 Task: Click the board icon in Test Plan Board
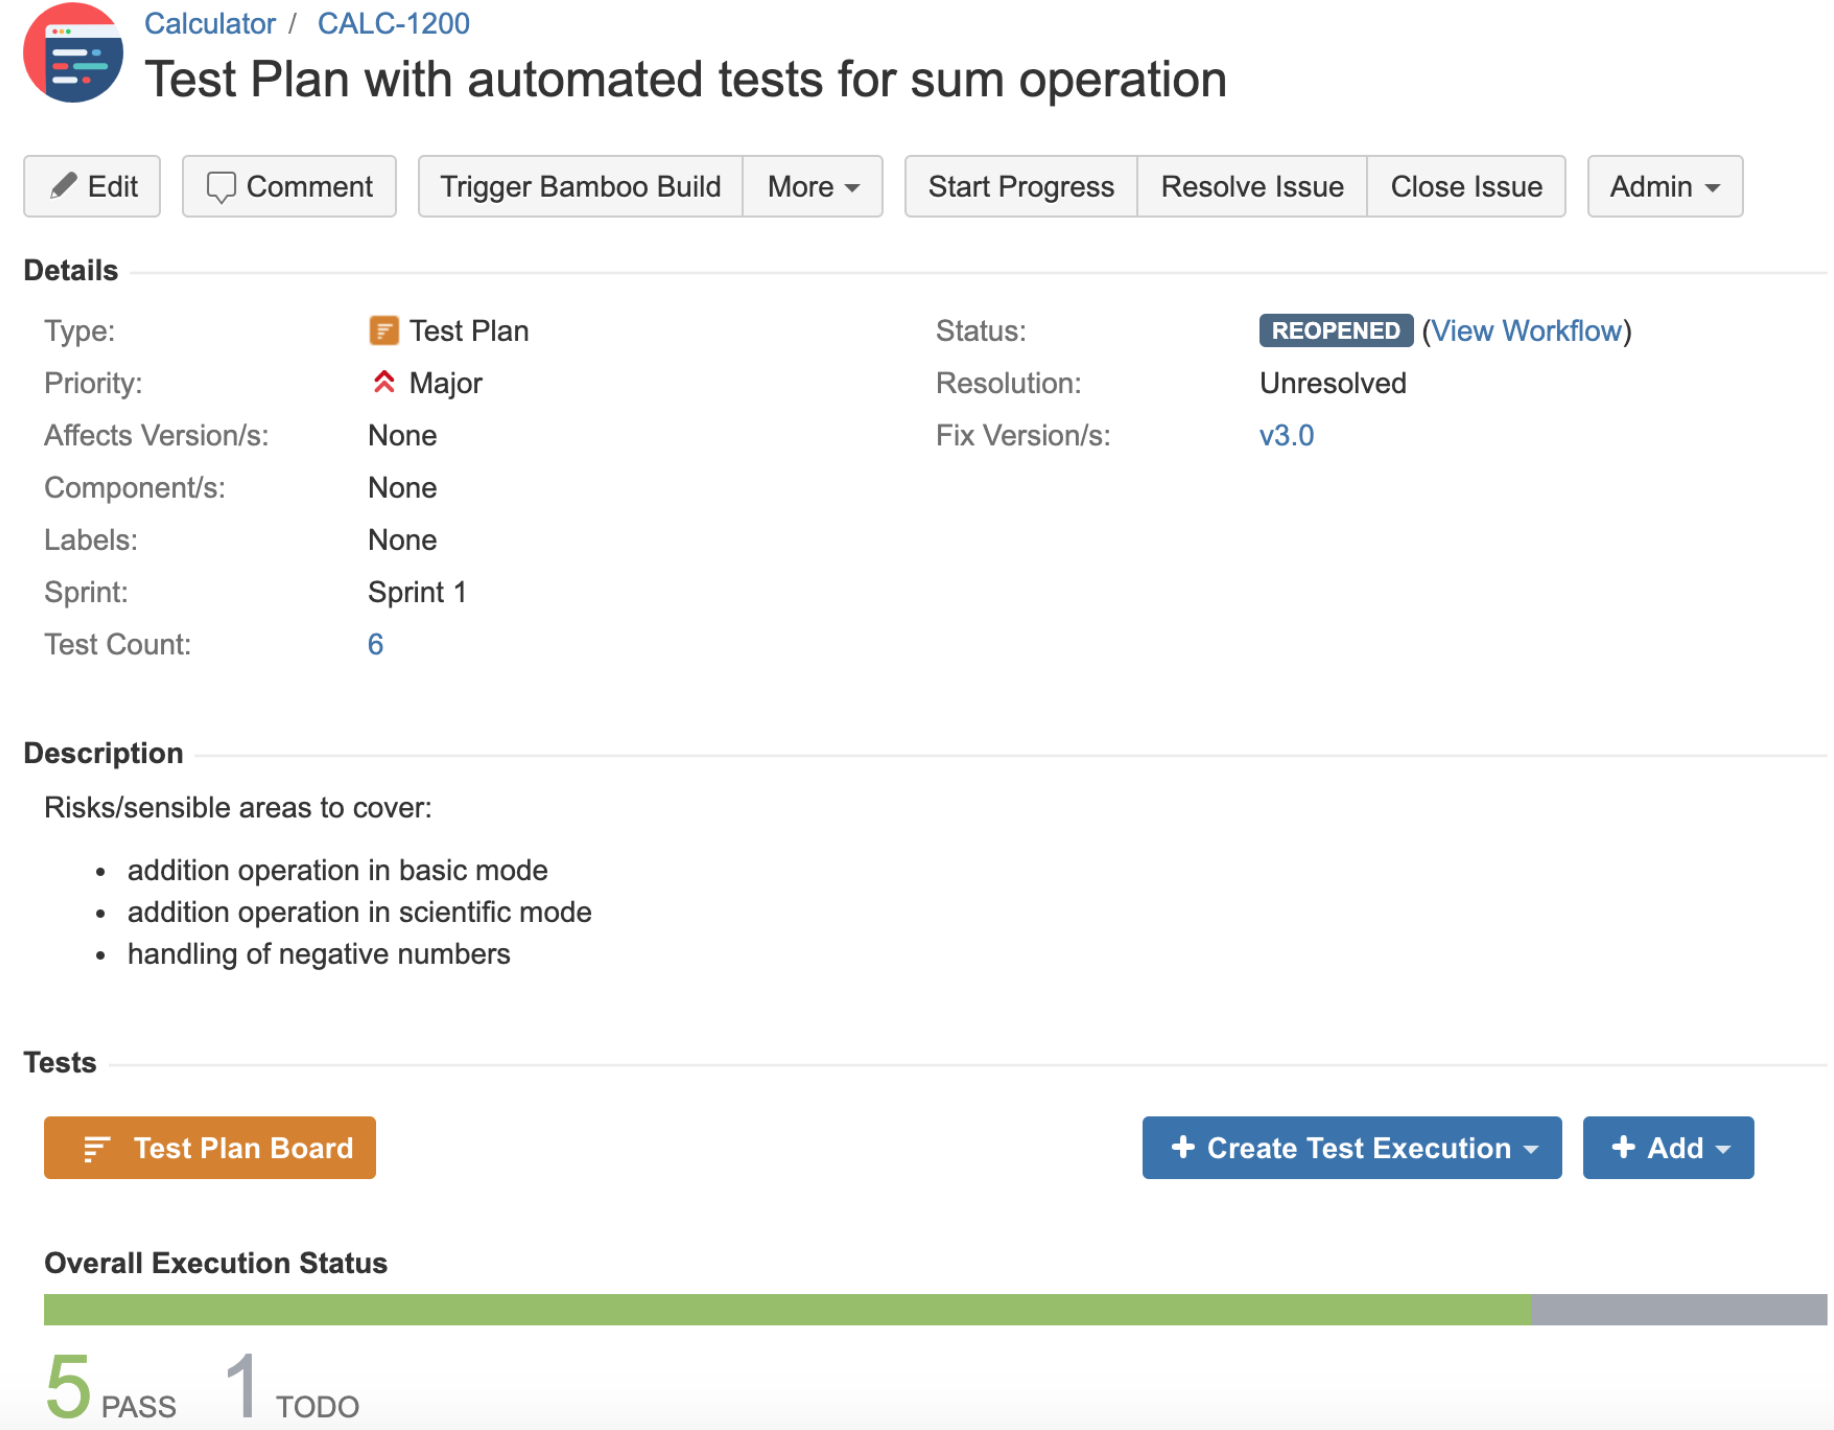click(95, 1148)
